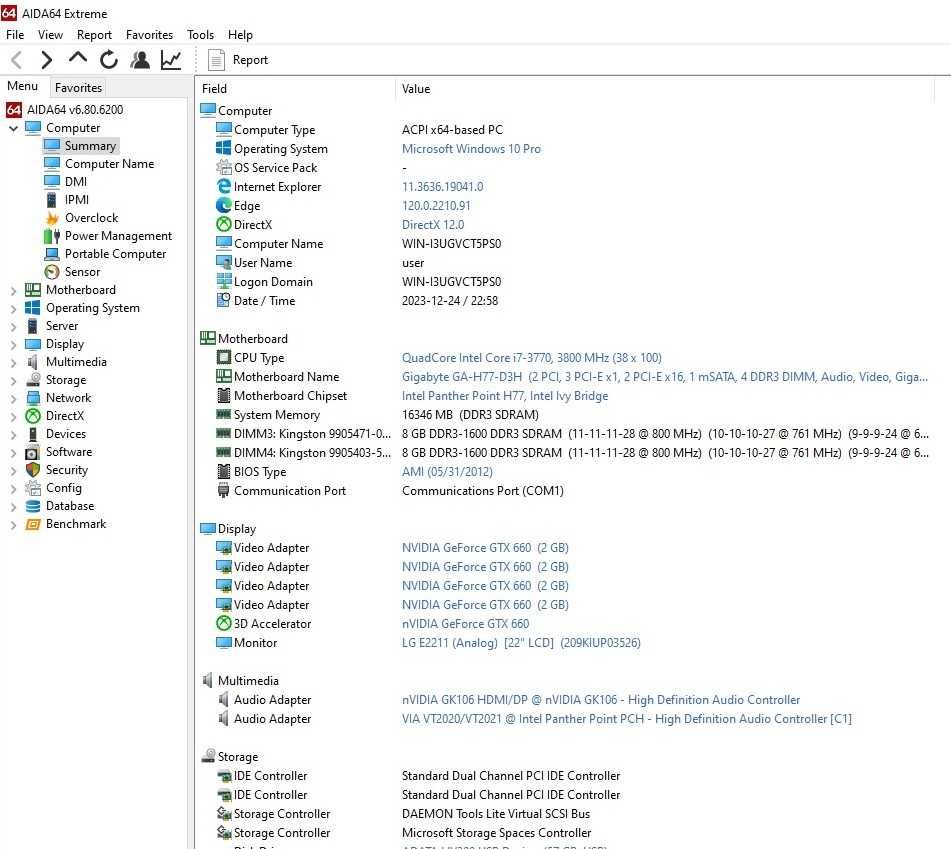Viewport: 951px width, 849px height.
Task: Expand the Display tree node
Action: [x=13, y=345]
